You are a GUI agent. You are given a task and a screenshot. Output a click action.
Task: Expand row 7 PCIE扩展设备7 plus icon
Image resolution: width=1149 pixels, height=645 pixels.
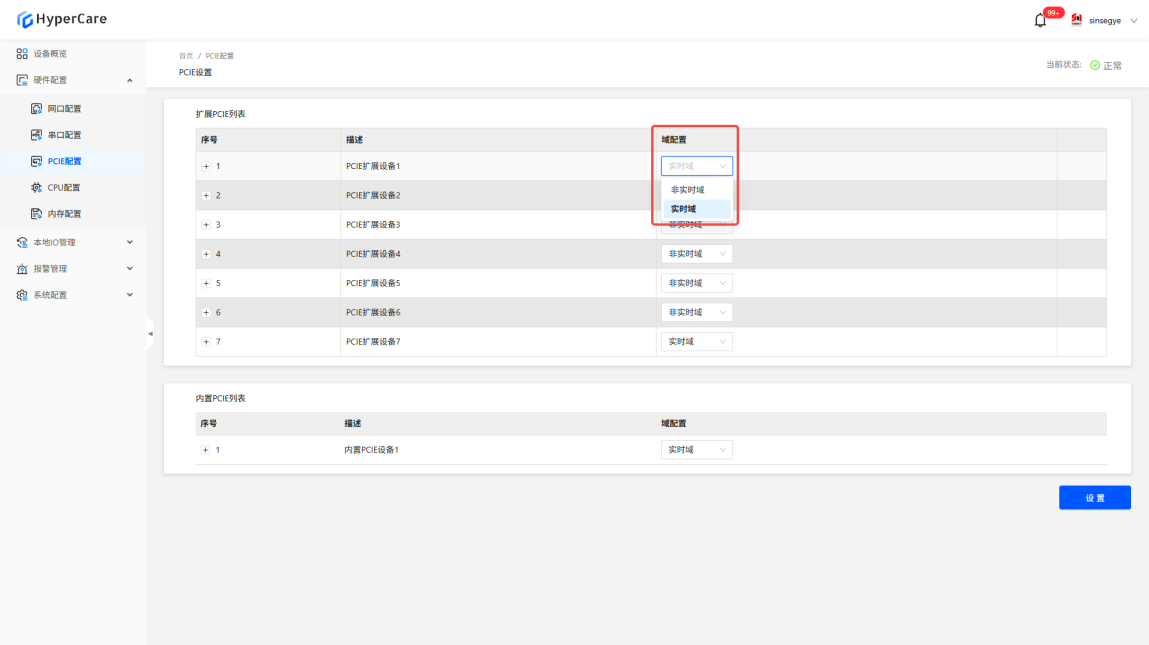[x=206, y=342]
